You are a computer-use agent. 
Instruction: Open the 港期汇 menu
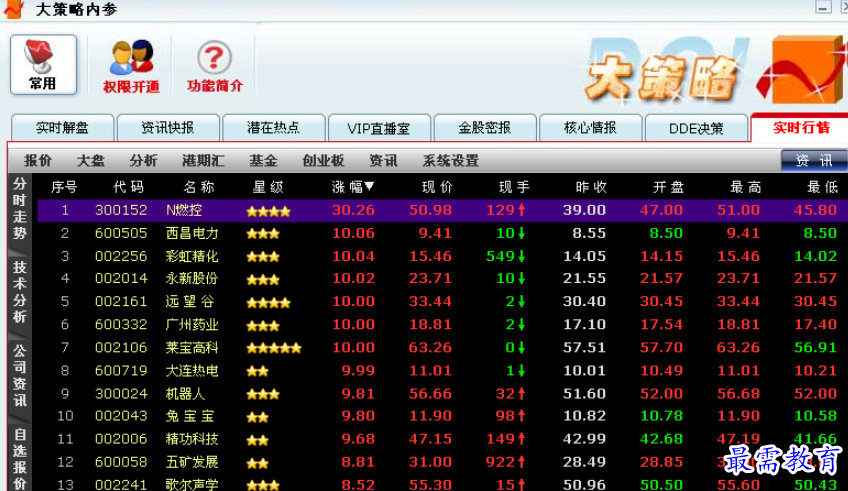pos(203,161)
